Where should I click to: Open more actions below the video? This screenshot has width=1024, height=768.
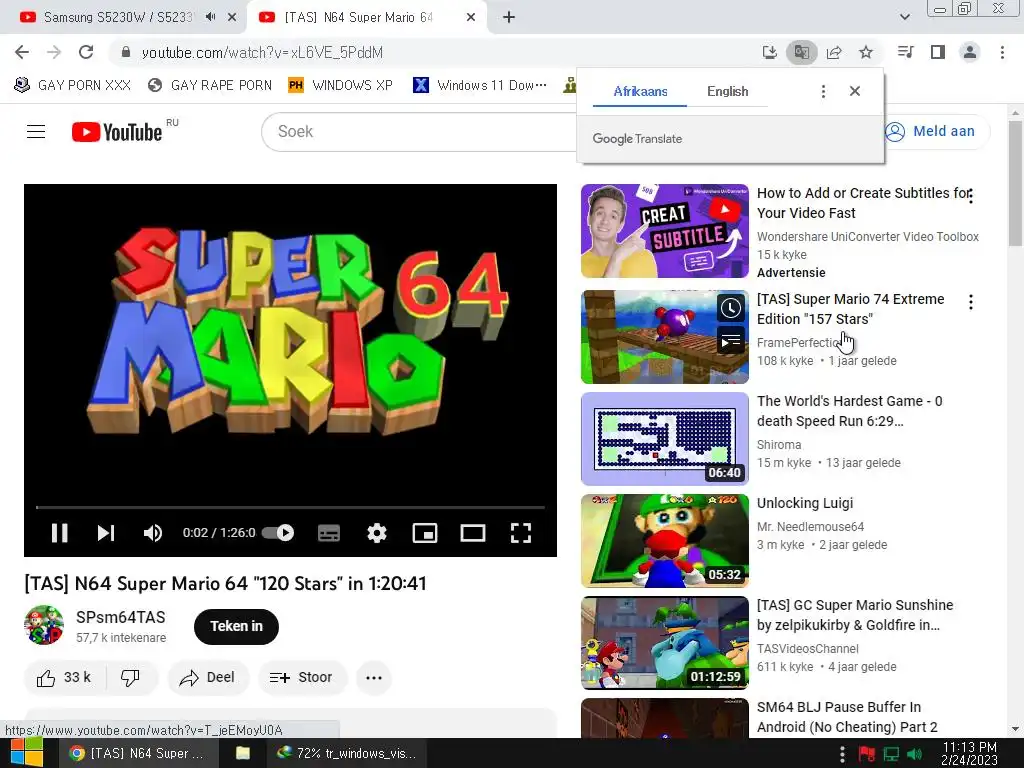pos(374,677)
